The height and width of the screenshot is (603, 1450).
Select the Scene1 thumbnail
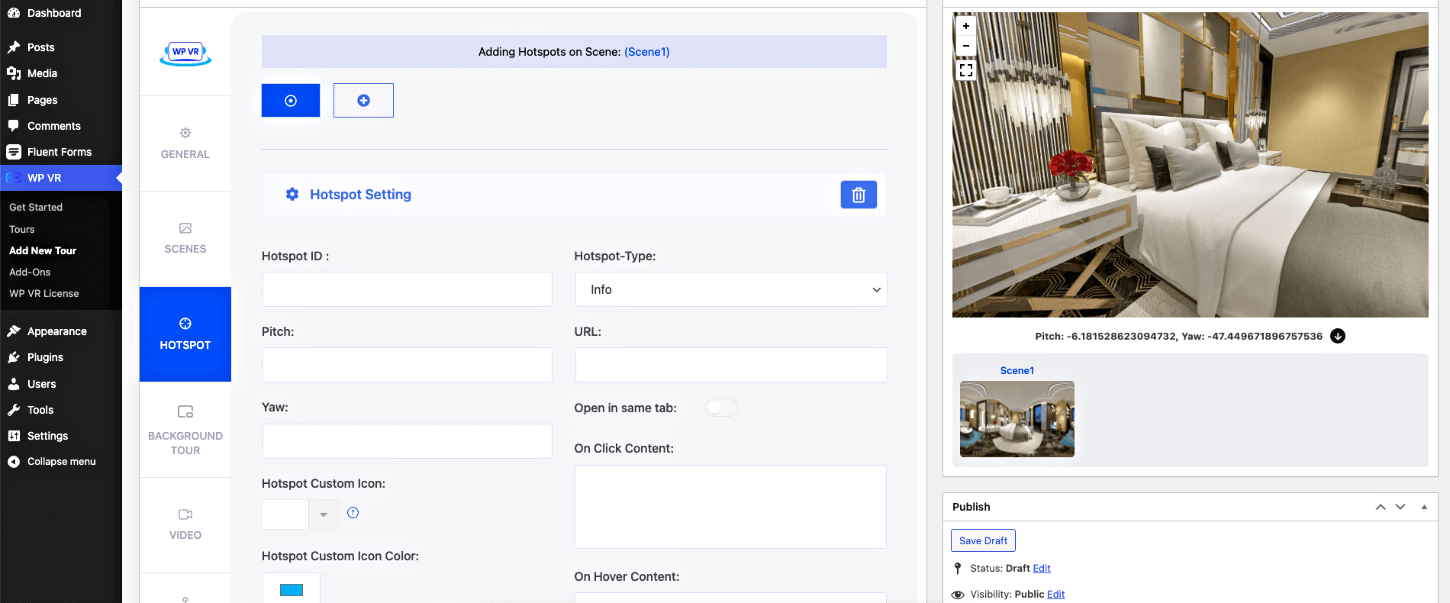pos(1017,419)
